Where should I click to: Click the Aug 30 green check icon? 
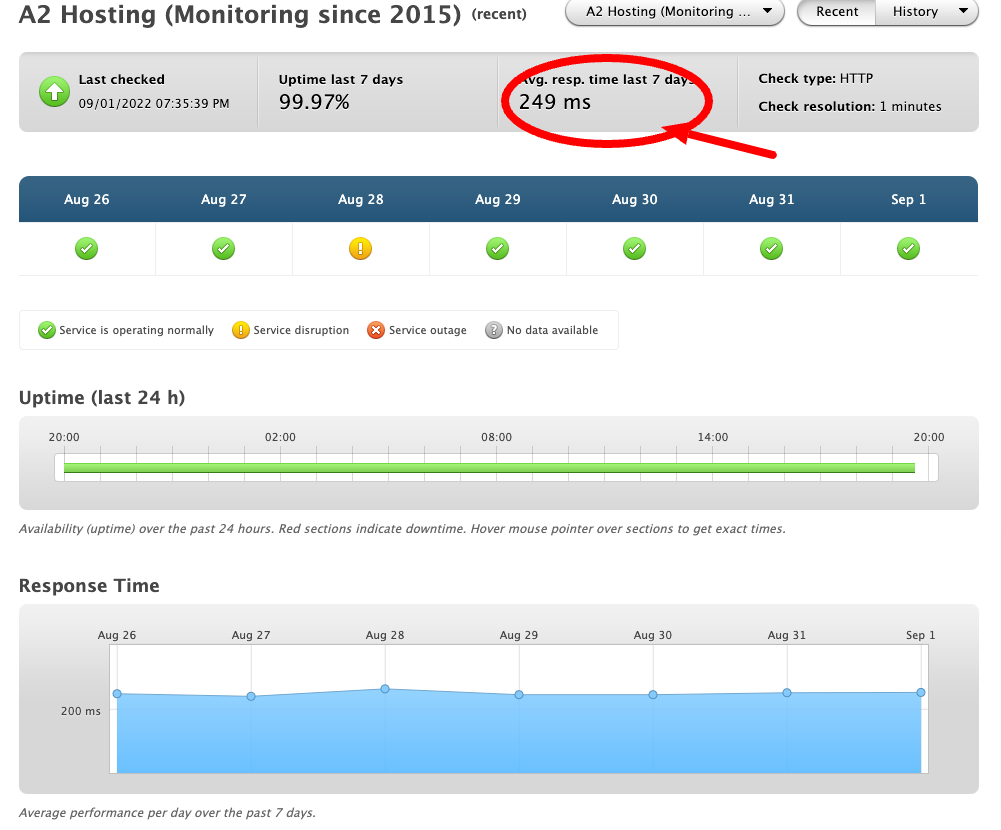pyautogui.click(x=635, y=248)
